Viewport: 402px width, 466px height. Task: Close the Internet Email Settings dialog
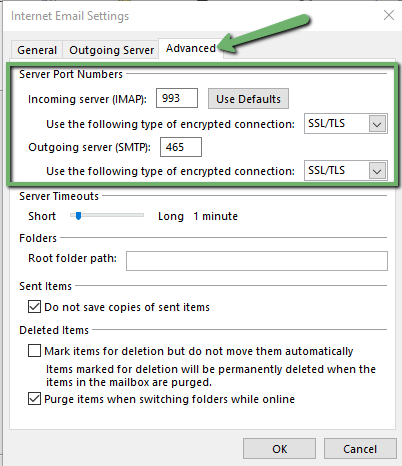pos(389,15)
